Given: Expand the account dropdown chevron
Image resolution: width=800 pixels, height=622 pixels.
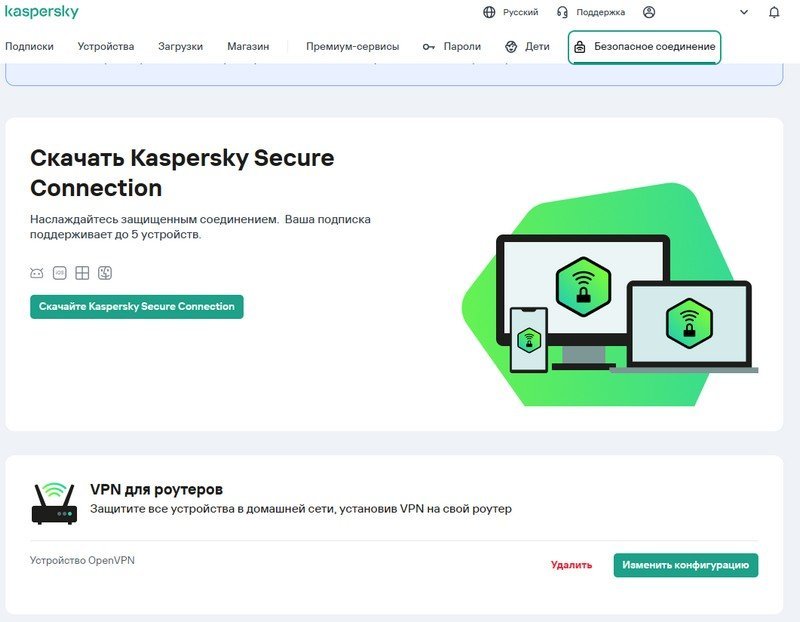Looking at the screenshot, I should click(744, 12).
